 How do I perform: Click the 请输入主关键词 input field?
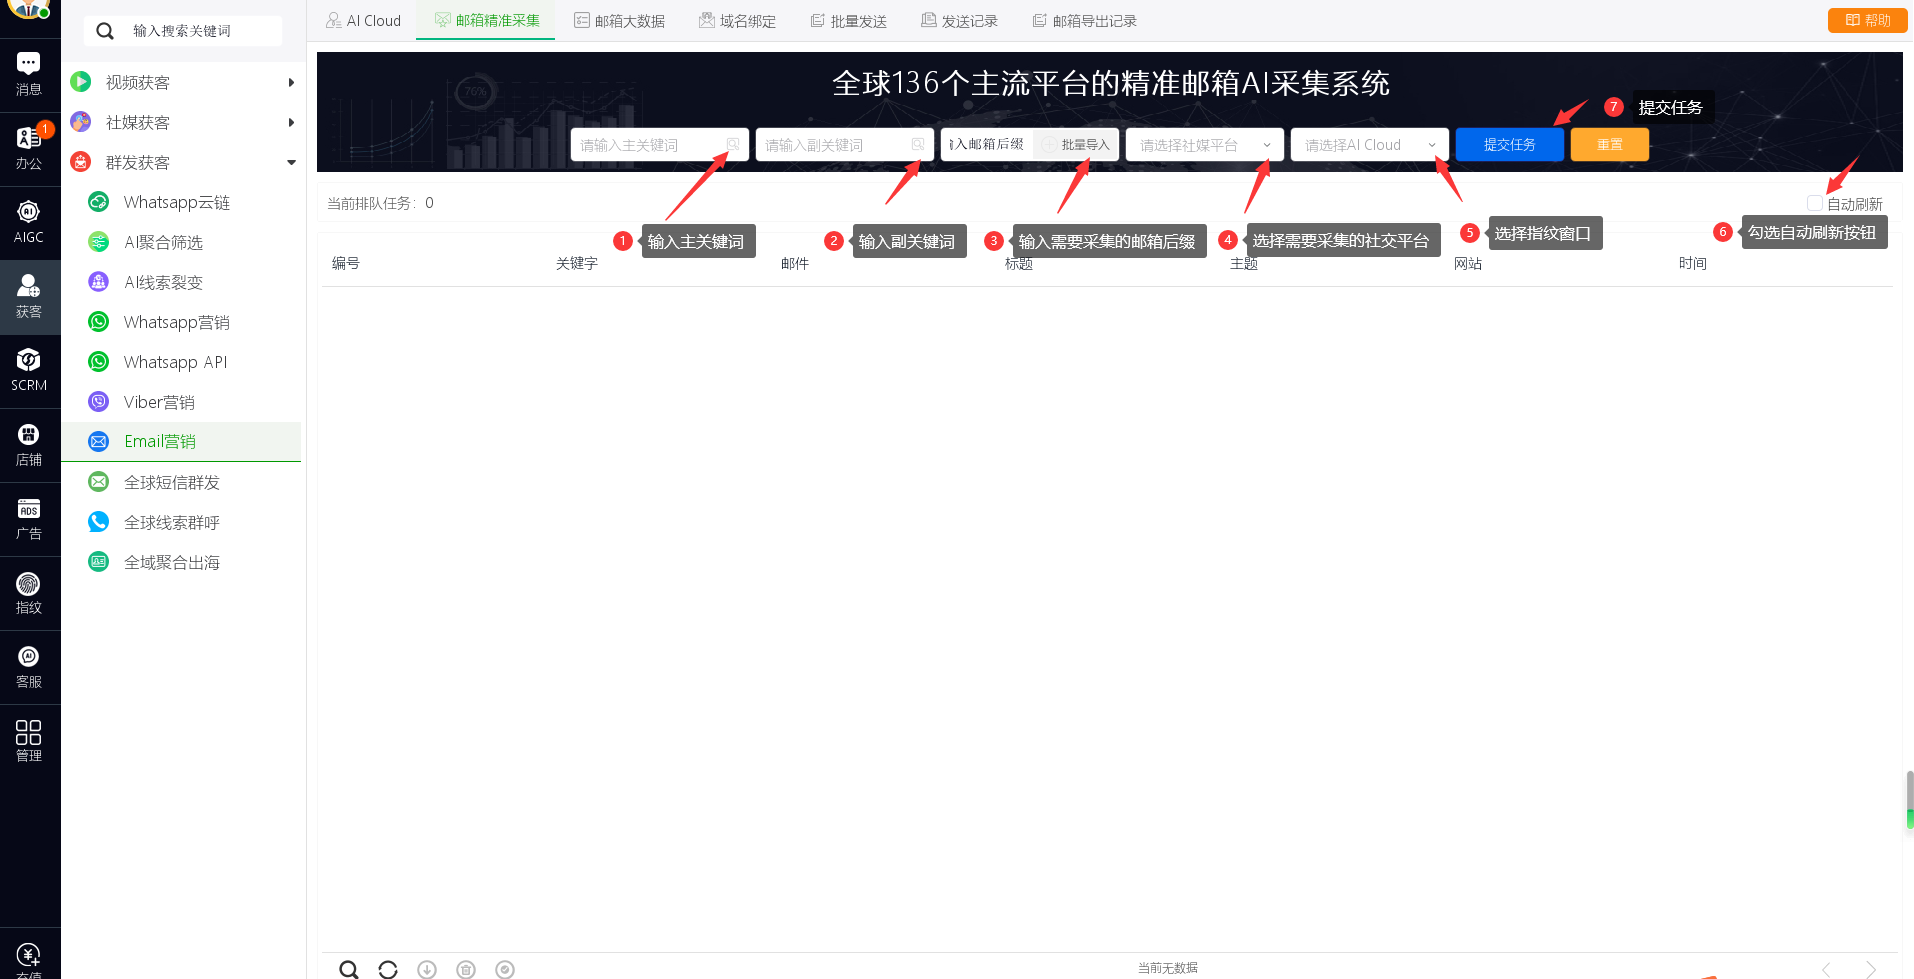coord(659,145)
